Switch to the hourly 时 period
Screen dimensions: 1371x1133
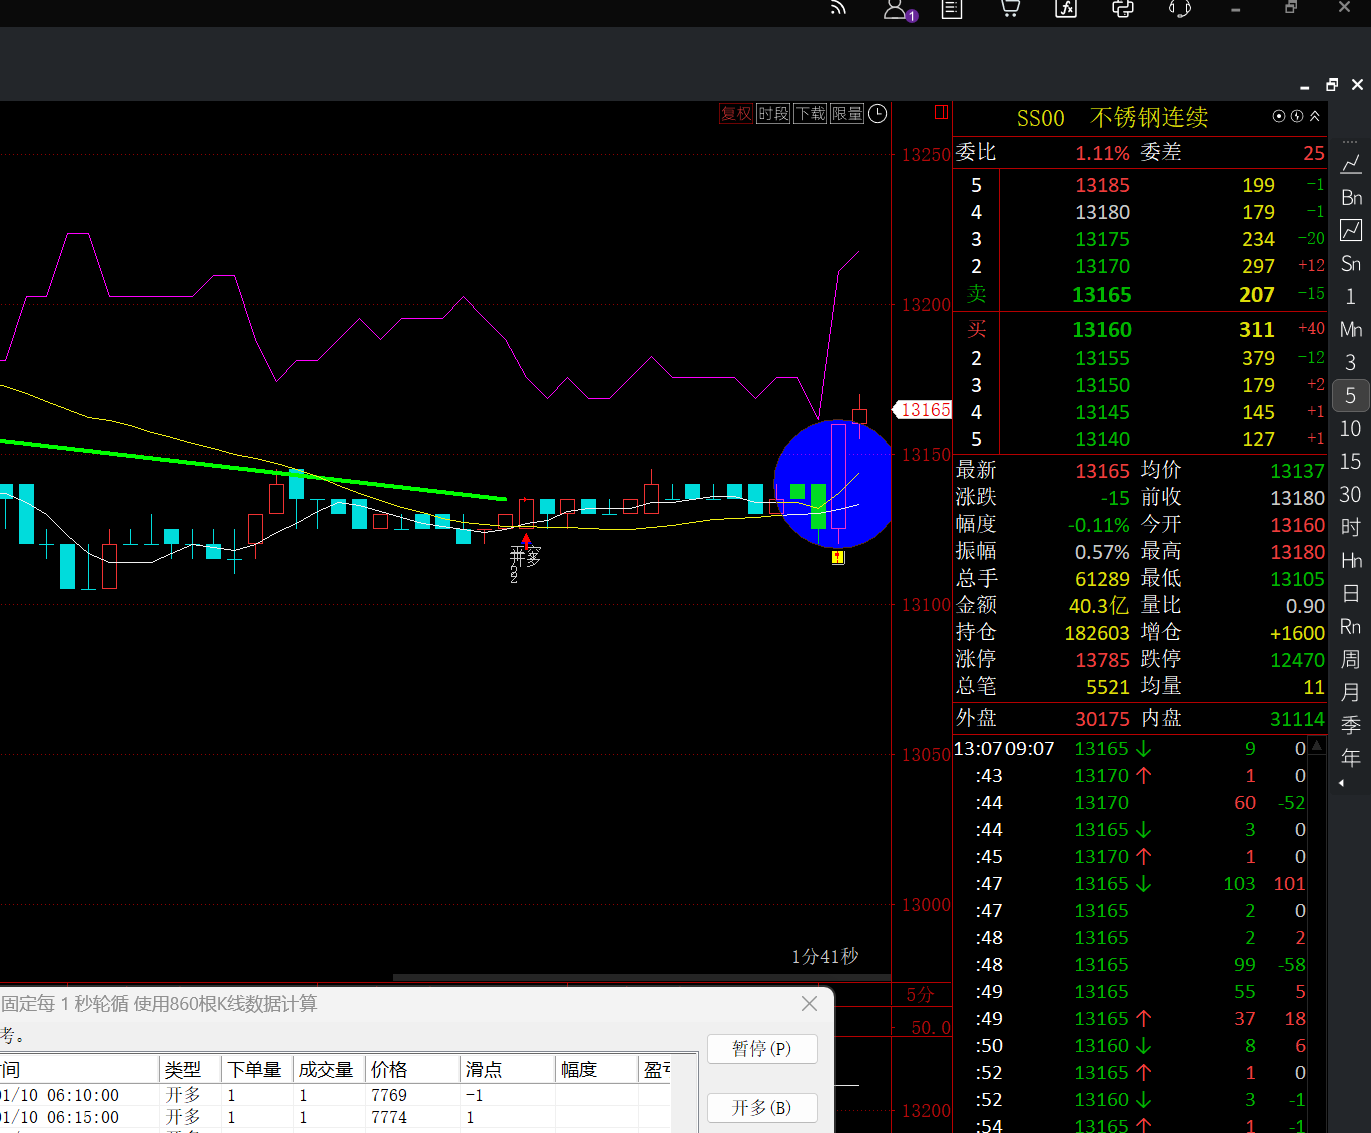click(1351, 527)
